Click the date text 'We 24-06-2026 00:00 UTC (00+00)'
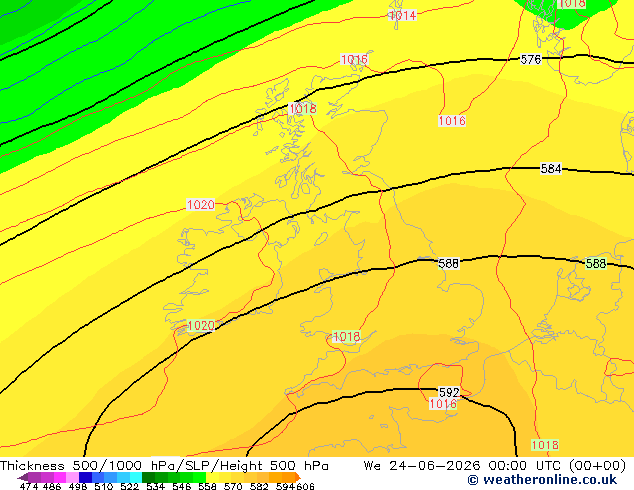634x490 pixels. (x=495, y=465)
